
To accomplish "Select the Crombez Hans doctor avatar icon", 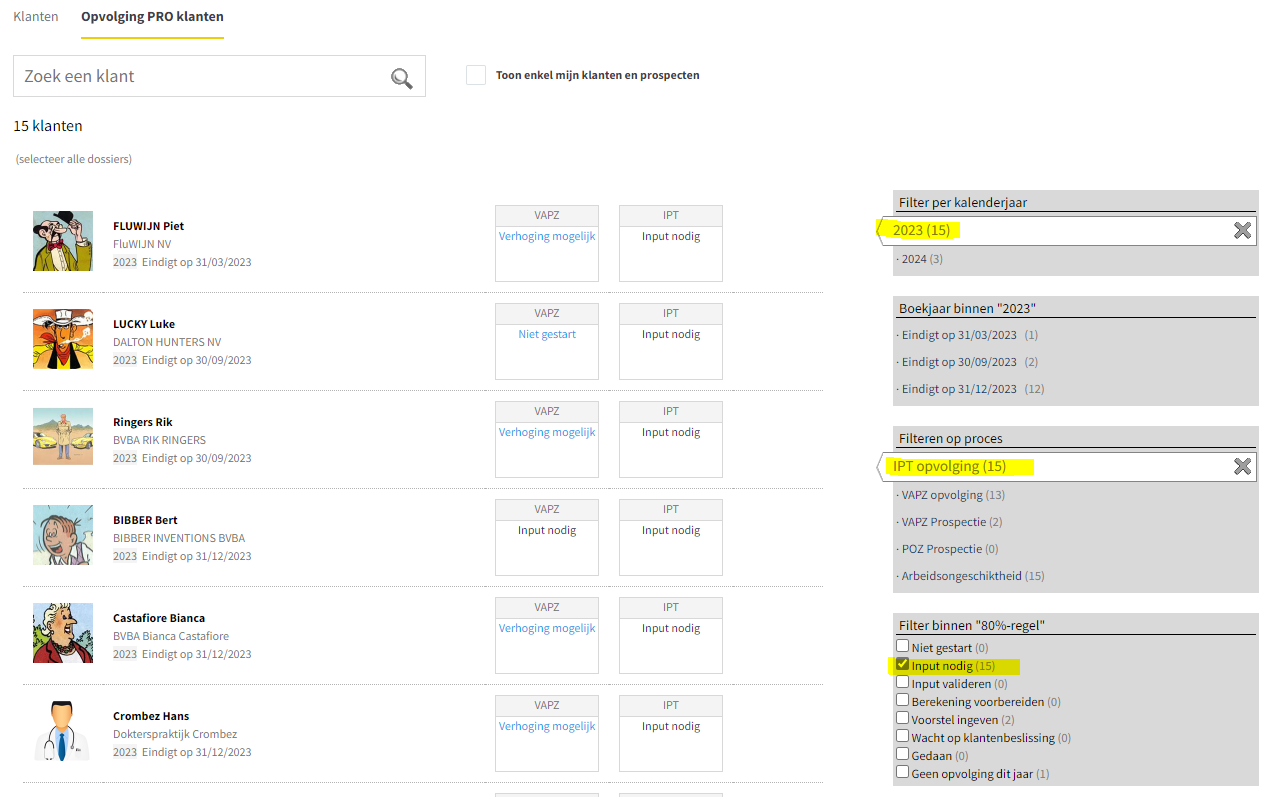I will (x=62, y=731).
